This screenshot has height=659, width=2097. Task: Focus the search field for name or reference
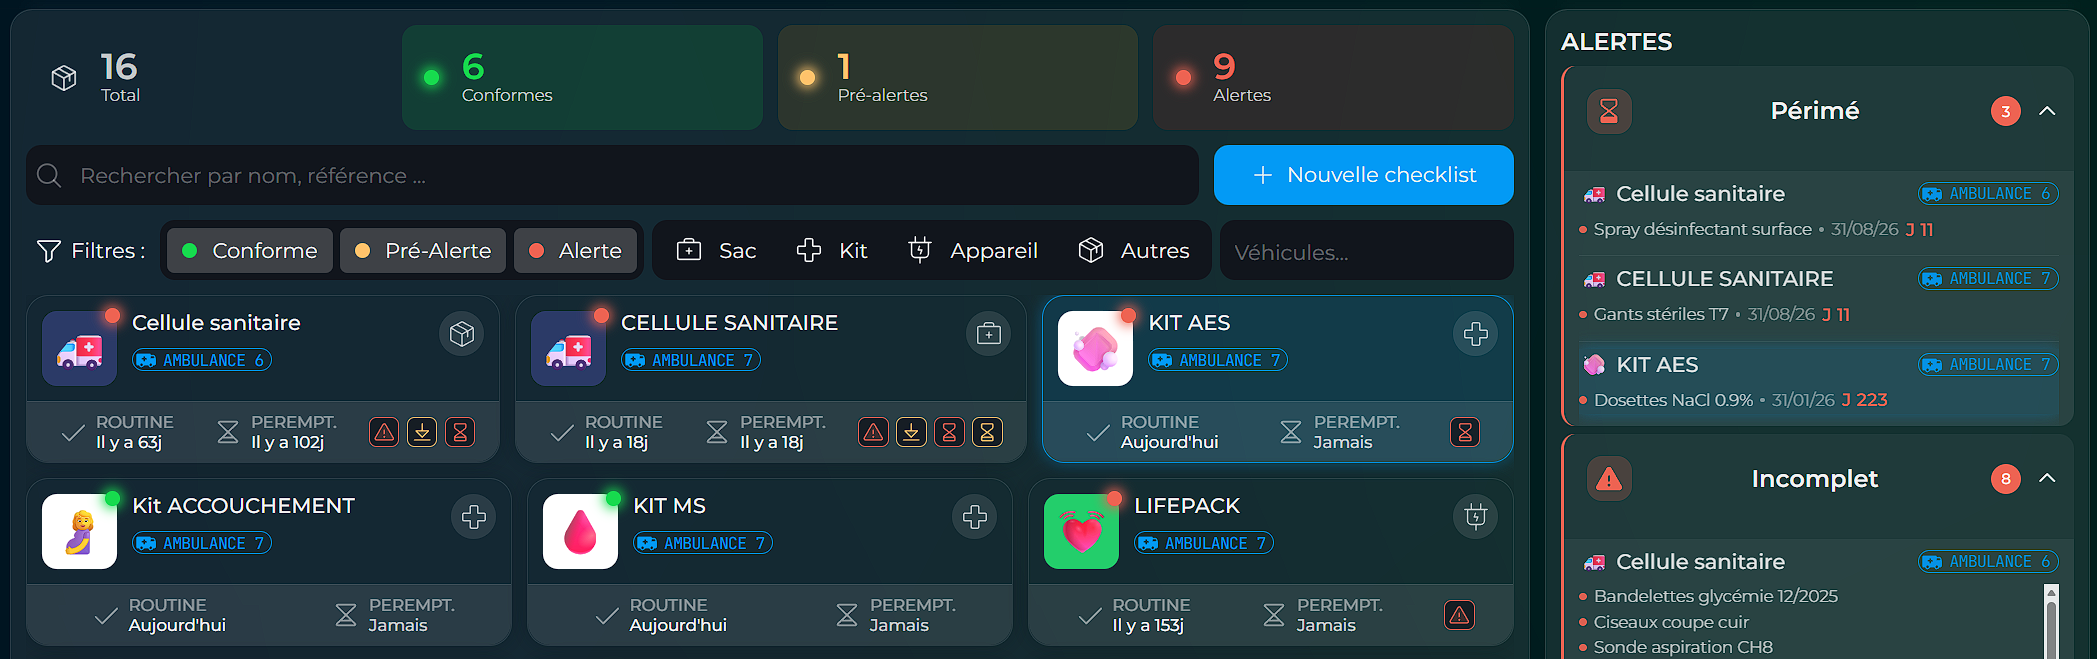[x=612, y=175]
